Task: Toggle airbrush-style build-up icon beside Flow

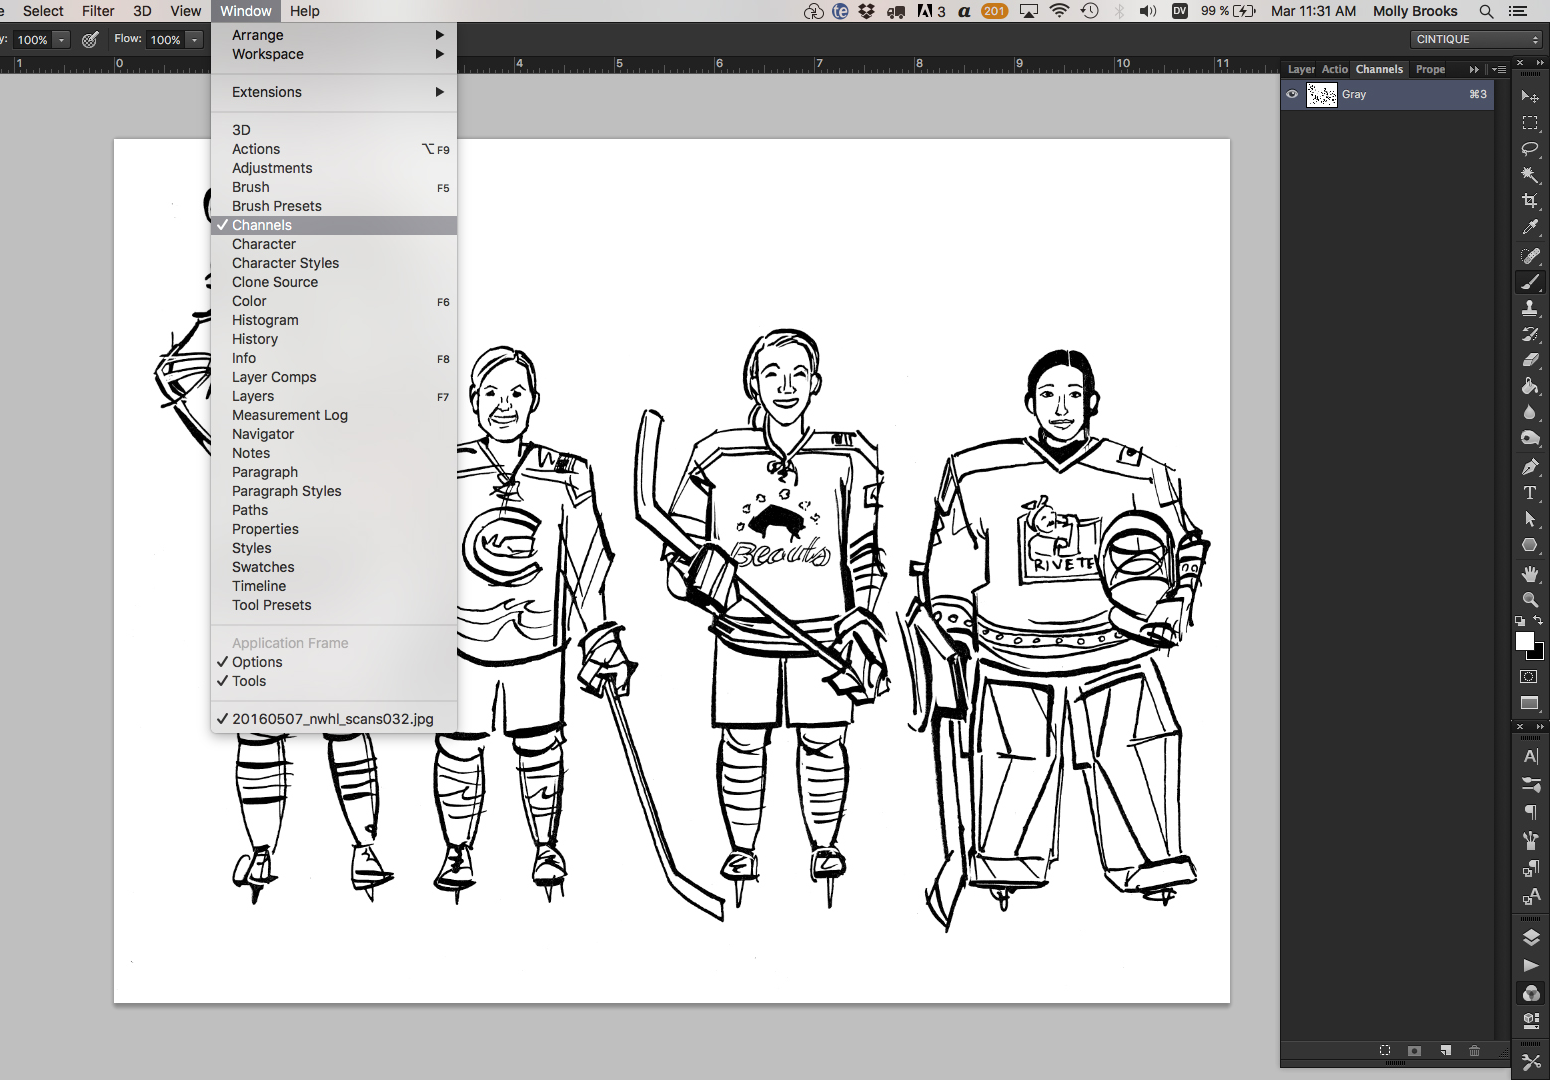Action: pyautogui.click(x=90, y=39)
